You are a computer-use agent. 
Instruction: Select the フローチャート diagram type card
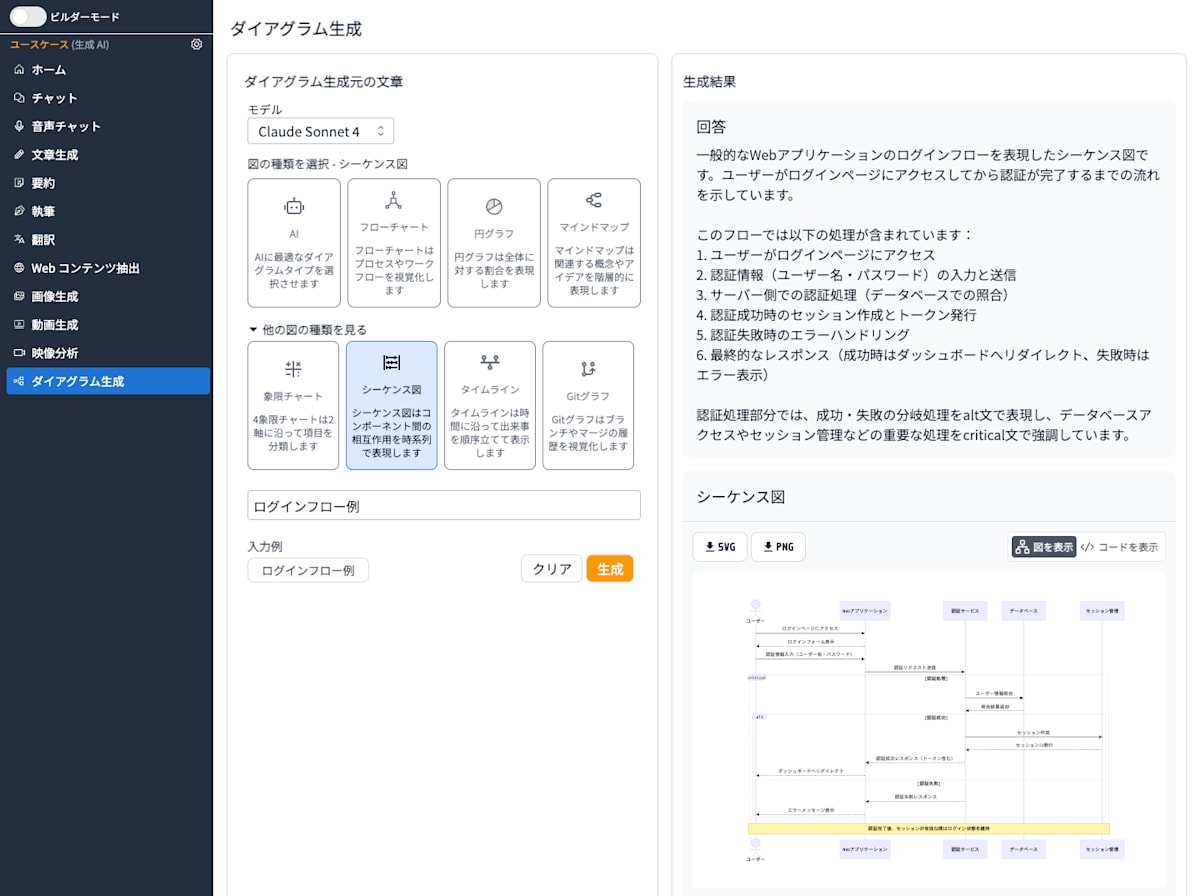pos(394,243)
